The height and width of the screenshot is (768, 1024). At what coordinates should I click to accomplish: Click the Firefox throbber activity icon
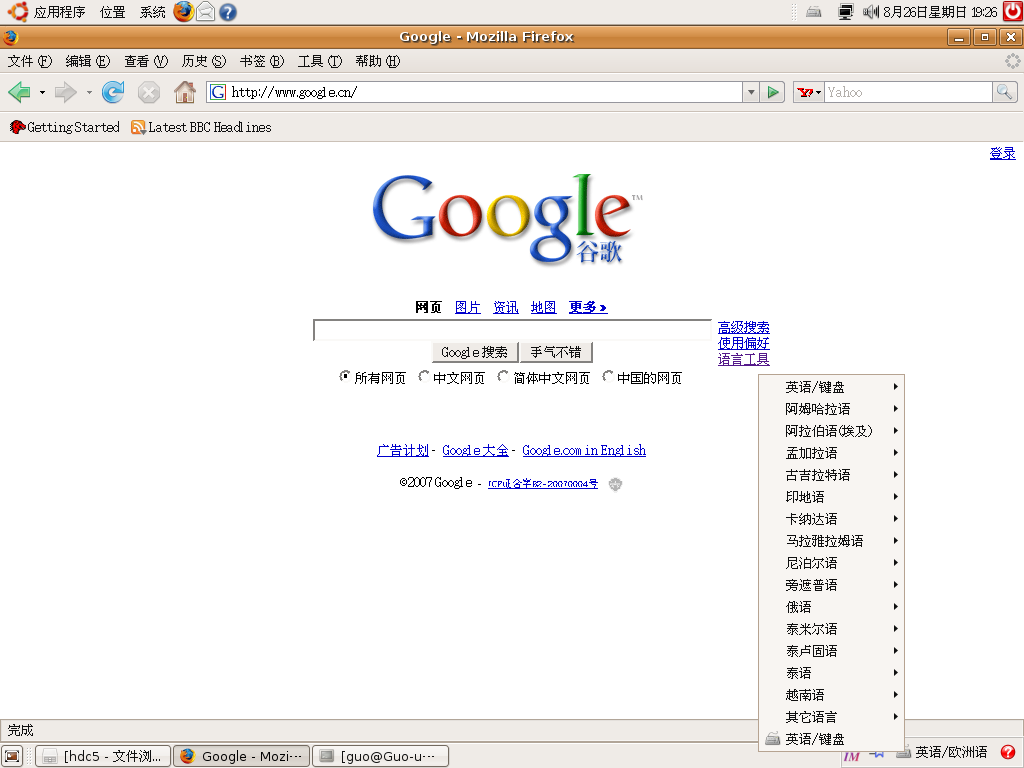tap(1012, 61)
